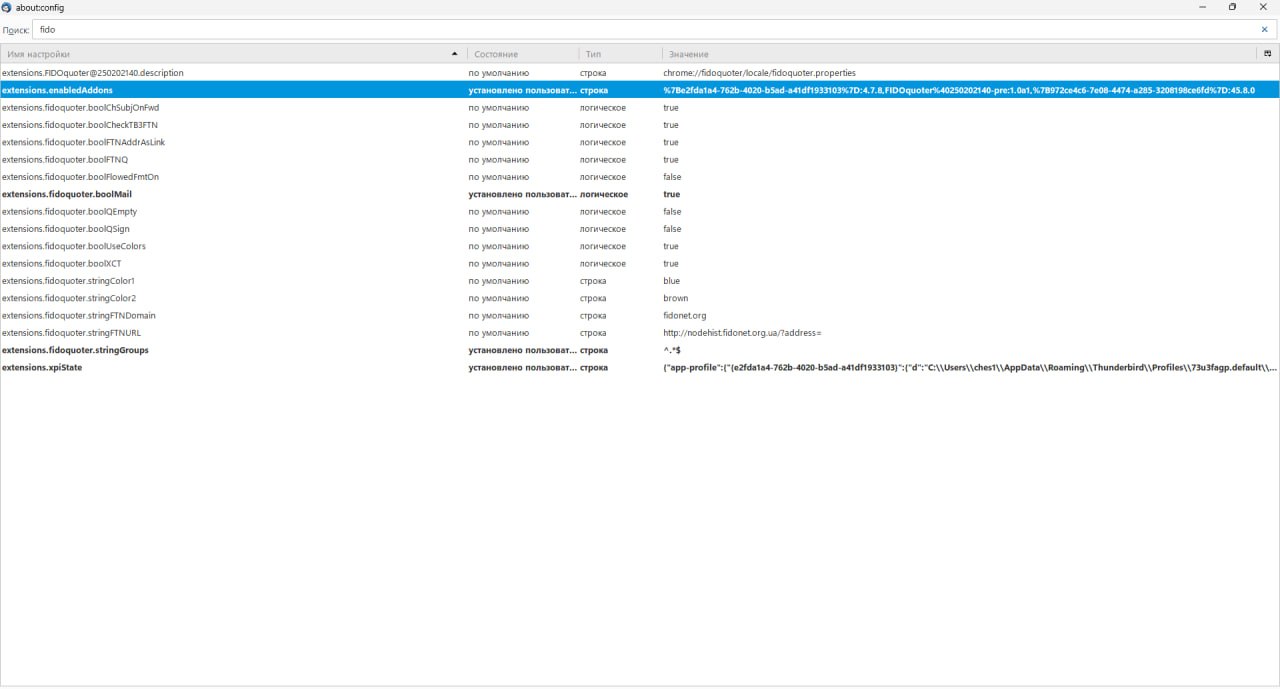Click the Thunderbird icon in title bar
The image size is (1280, 689).
(x=8, y=7)
